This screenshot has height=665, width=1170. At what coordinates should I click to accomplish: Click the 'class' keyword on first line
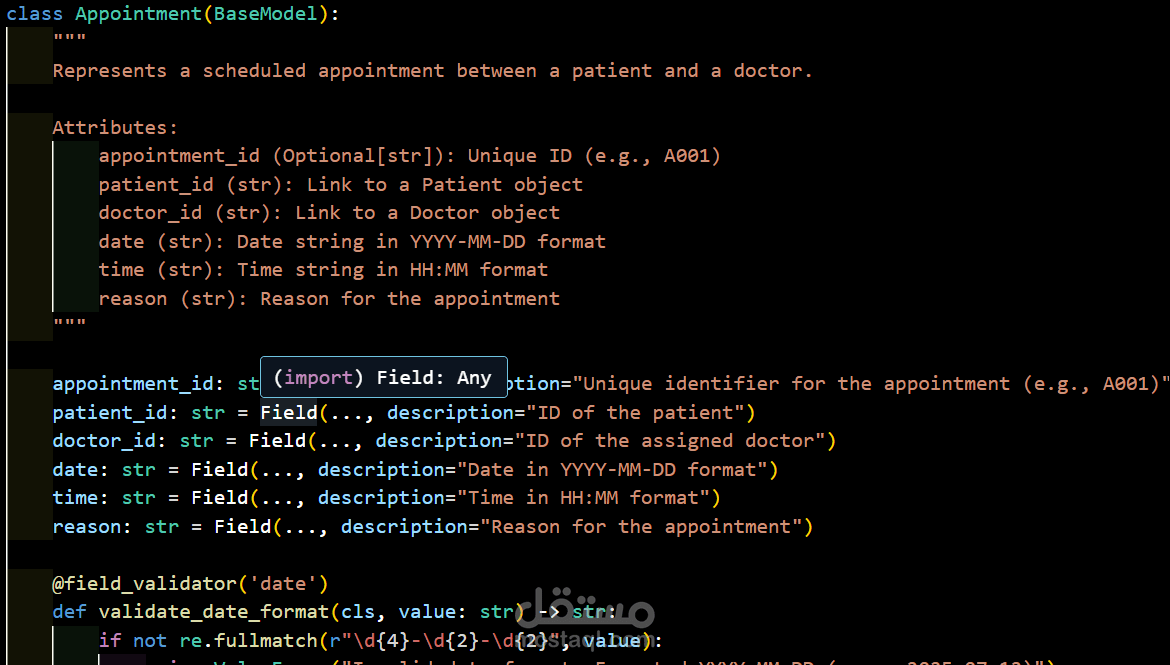point(35,14)
